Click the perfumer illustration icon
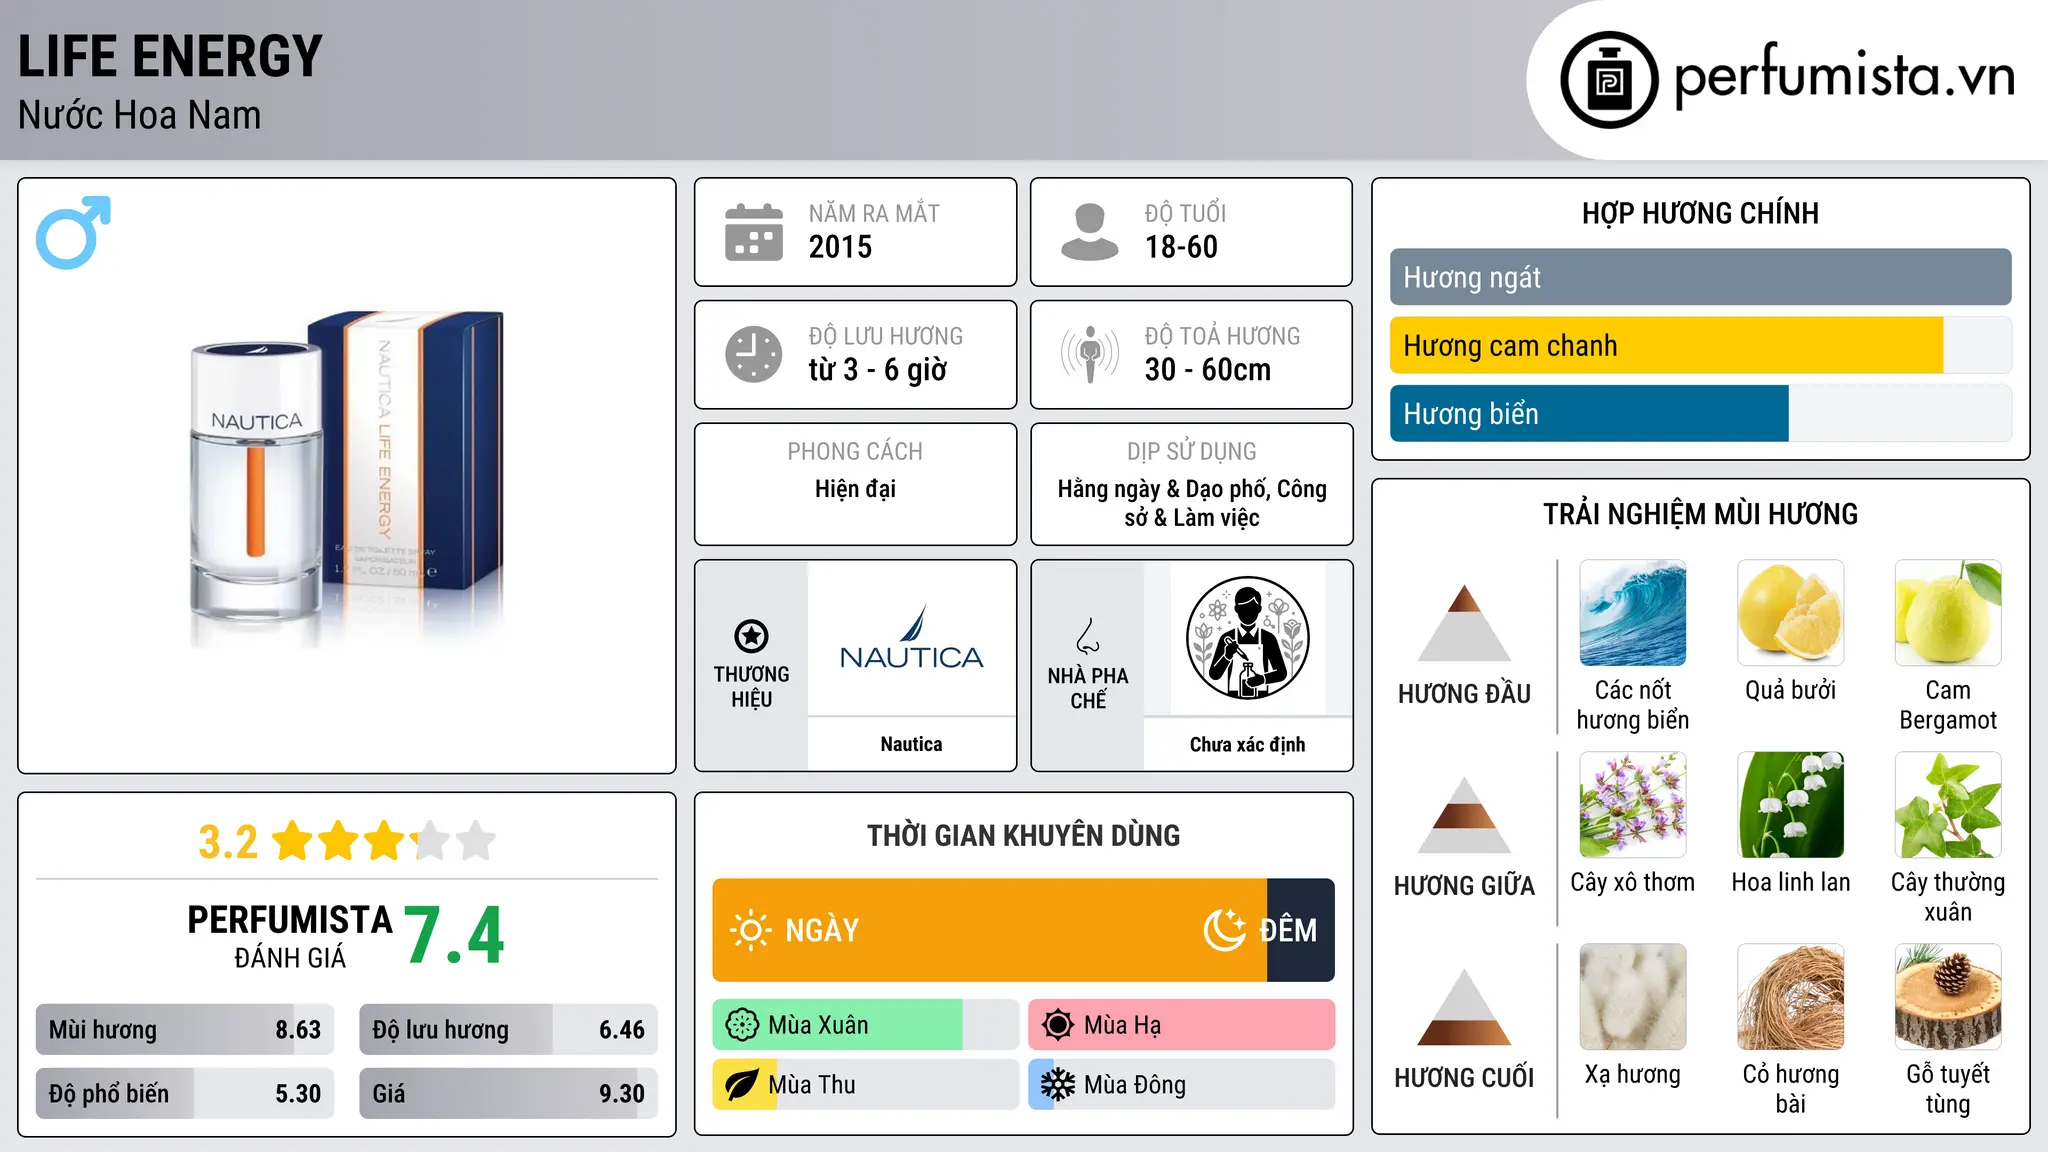2048x1152 pixels. click(1247, 638)
